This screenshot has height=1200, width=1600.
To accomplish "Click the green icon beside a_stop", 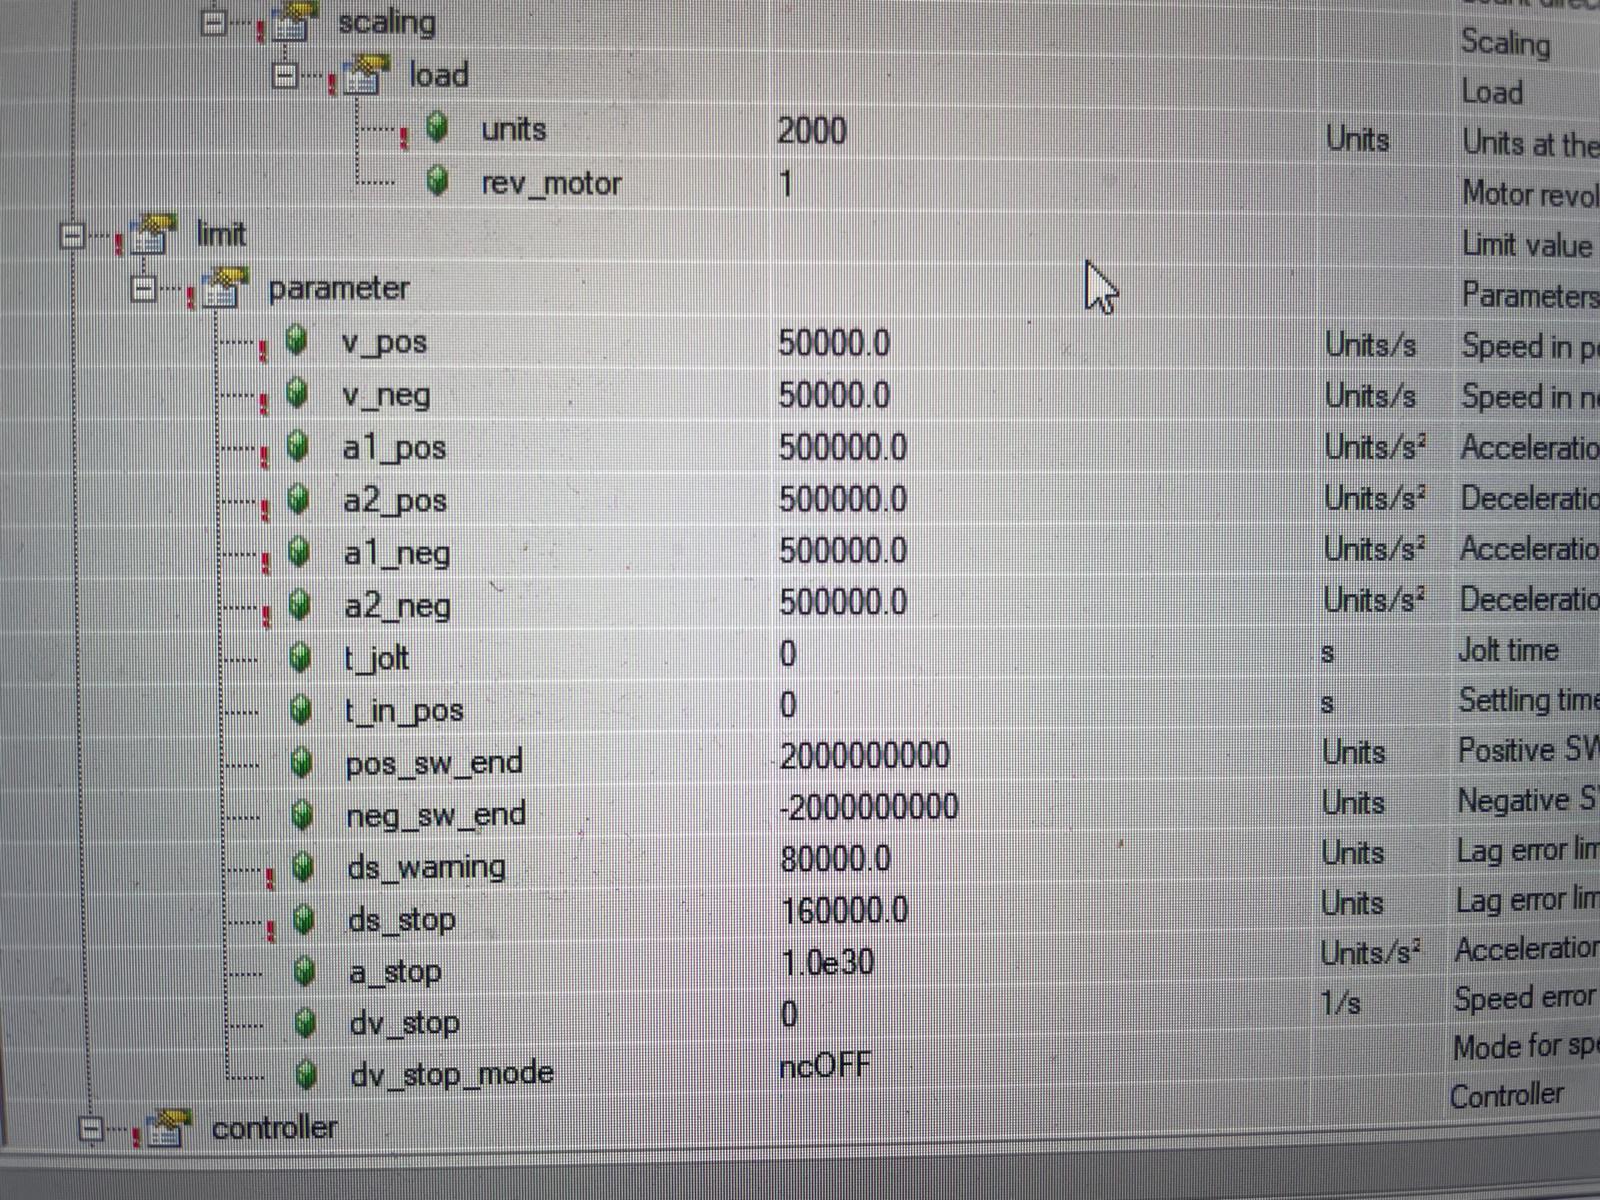I will pyautogui.click(x=306, y=970).
